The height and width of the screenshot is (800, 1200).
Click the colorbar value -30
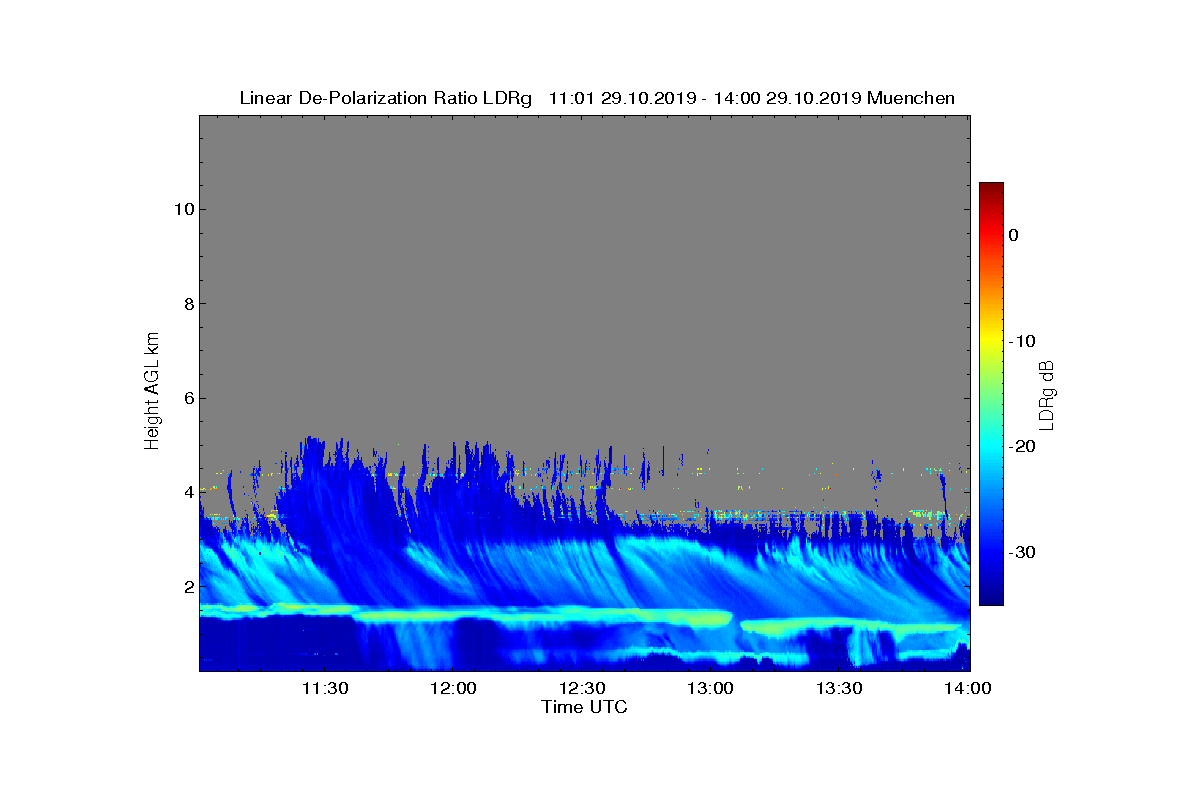point(1022,553)
